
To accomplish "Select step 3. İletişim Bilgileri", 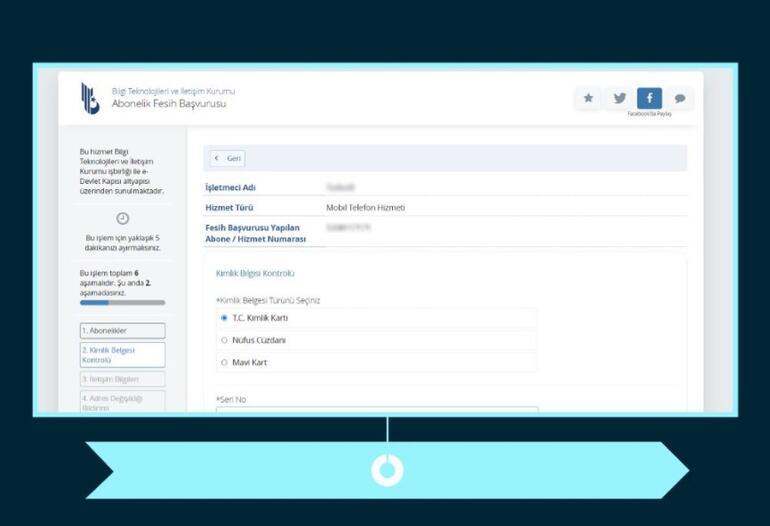I will click(122, 380).
